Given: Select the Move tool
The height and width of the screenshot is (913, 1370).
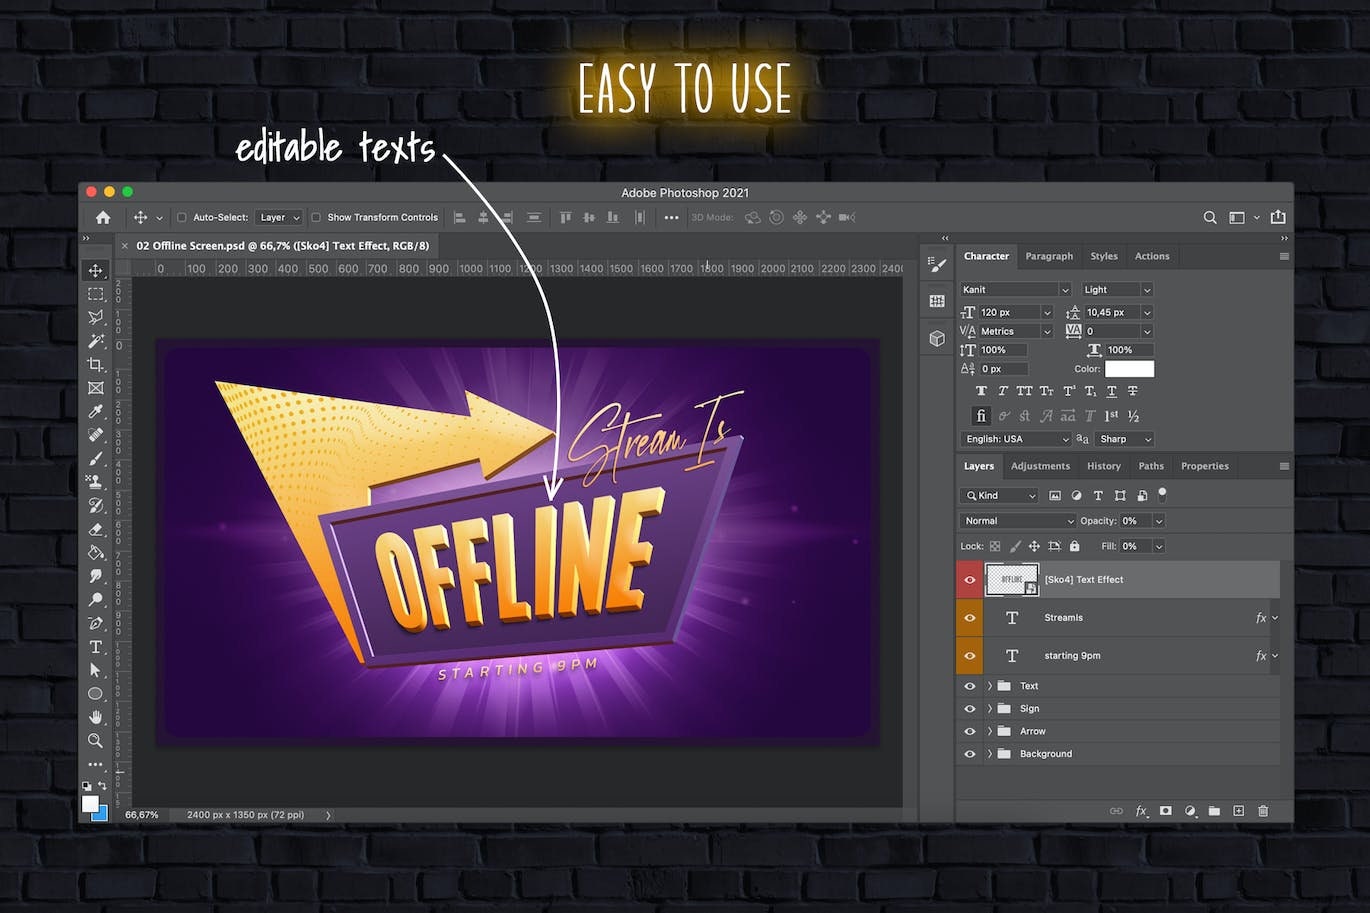Looking at the screenshot, I should point(96,270).
